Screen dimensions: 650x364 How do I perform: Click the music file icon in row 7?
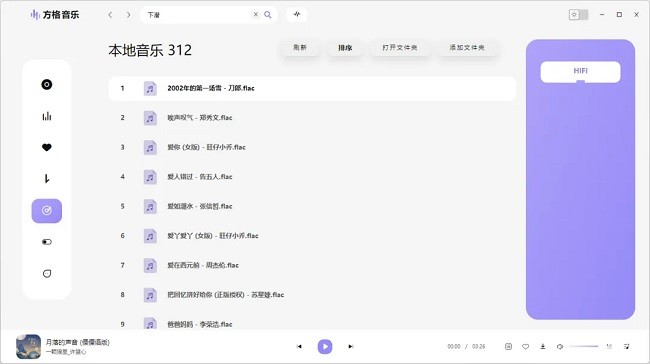pos(150,265)
